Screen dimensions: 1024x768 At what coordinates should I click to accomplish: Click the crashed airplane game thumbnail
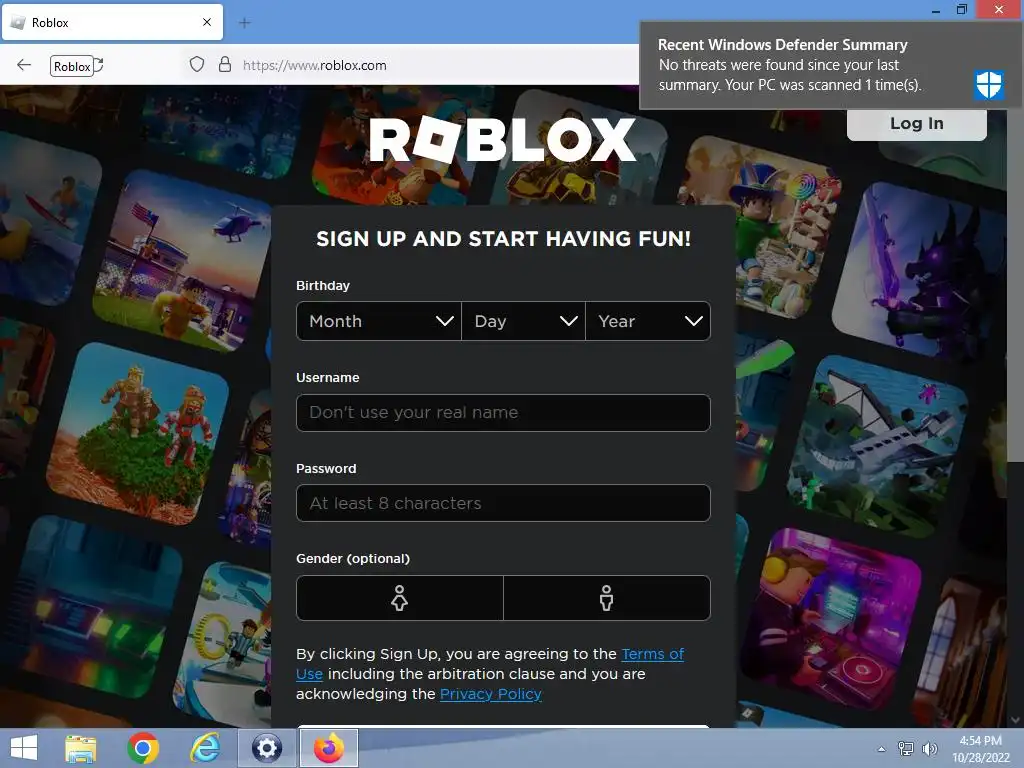(x=878, y=448)
